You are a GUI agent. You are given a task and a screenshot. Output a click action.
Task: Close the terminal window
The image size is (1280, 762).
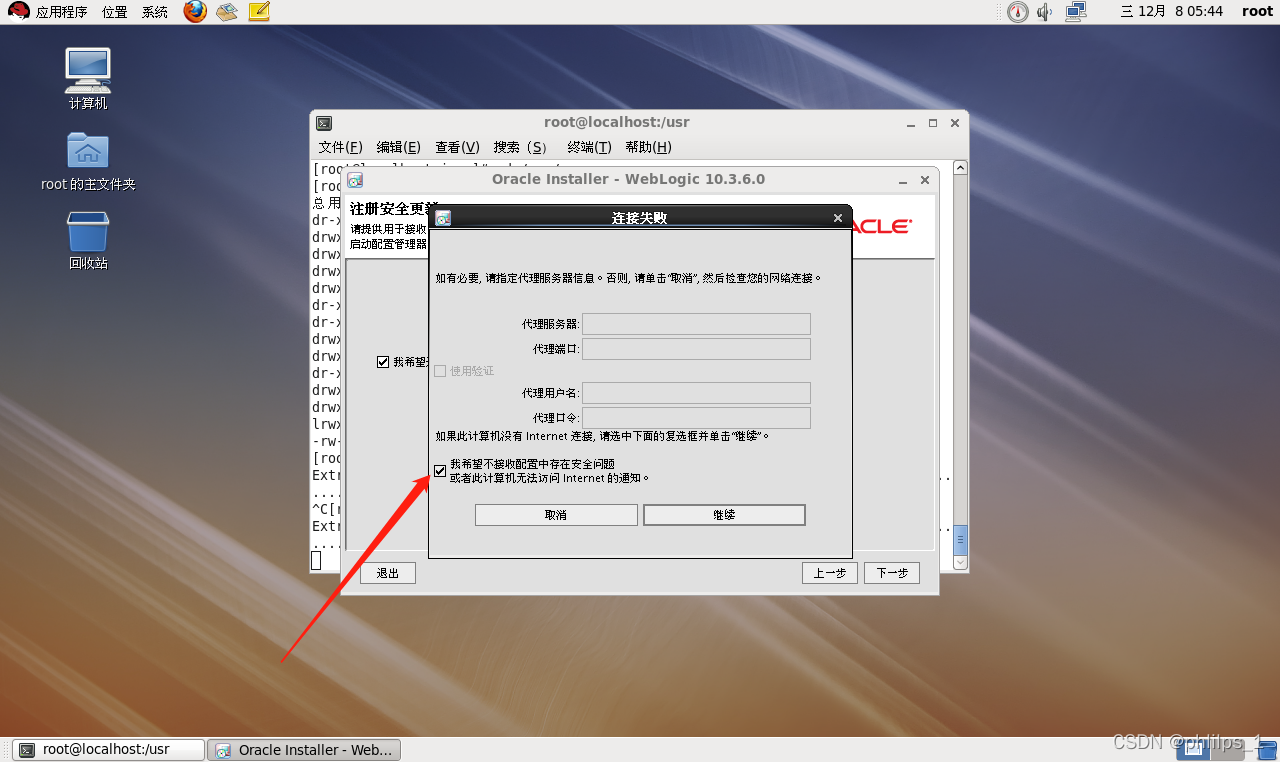click(x=955, y=123)
